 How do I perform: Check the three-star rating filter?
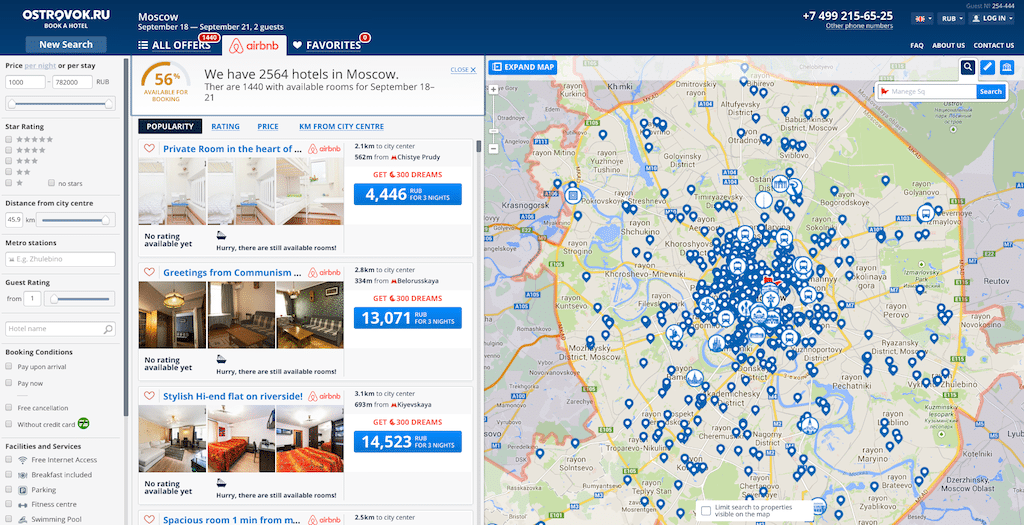[8, 161]
